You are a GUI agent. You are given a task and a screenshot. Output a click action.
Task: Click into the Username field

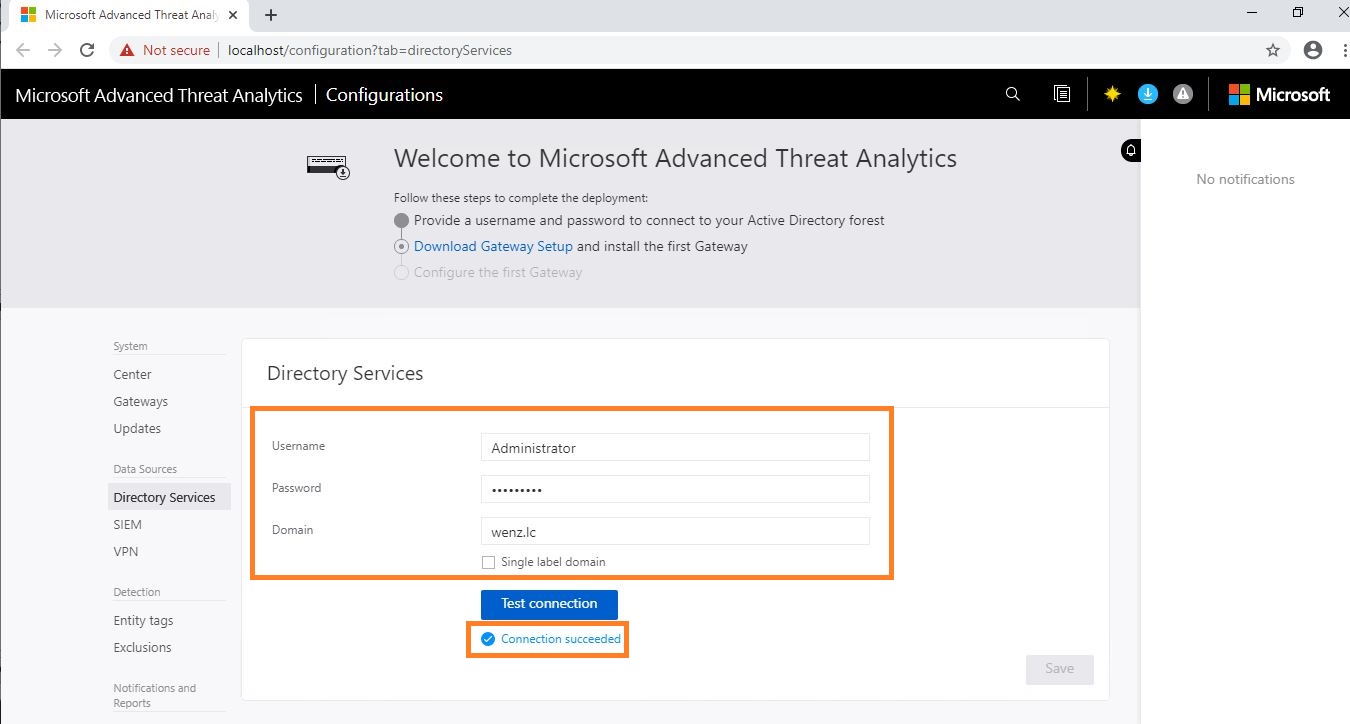coord(675,448)
